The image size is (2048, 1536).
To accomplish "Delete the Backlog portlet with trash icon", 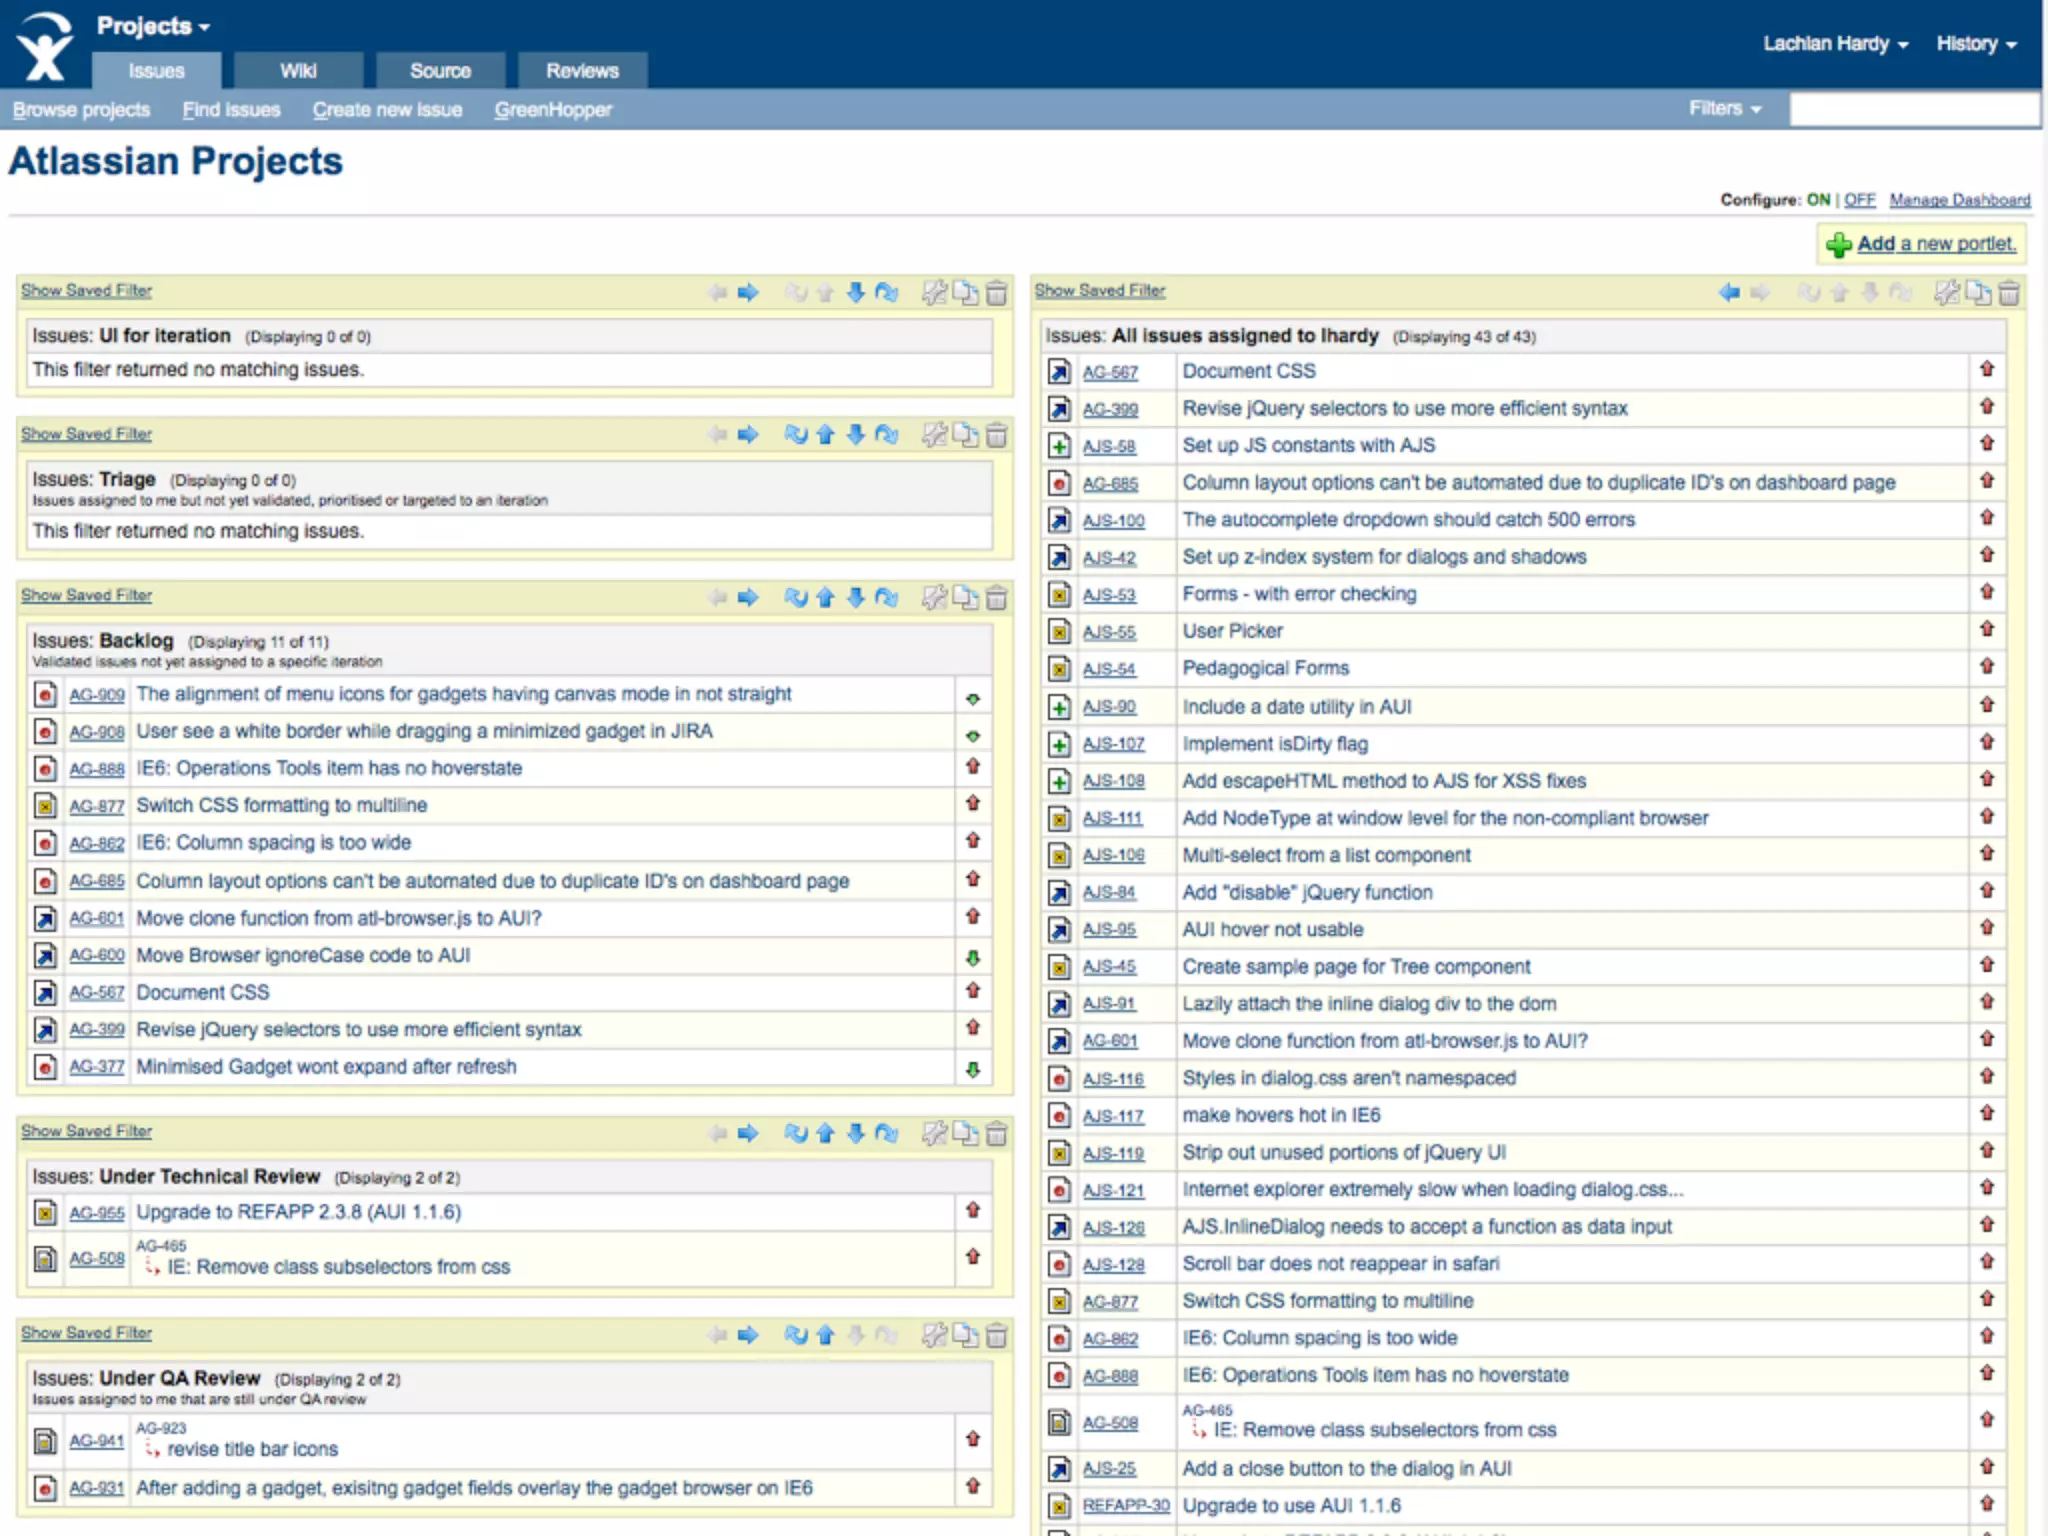I will tap(996, 598).
